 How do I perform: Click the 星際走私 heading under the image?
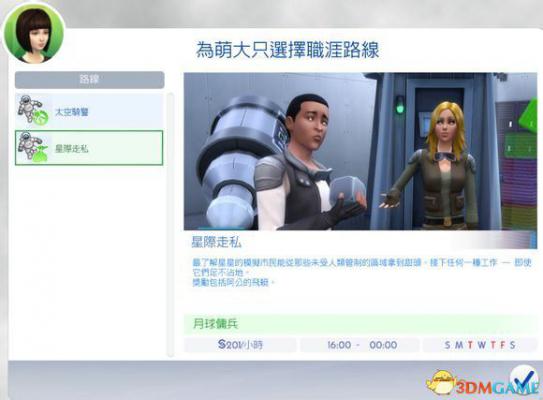point(216,242)
